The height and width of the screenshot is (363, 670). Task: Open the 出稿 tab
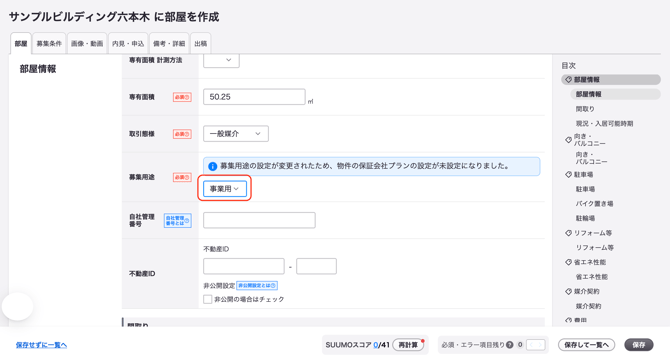pos(200,44)
